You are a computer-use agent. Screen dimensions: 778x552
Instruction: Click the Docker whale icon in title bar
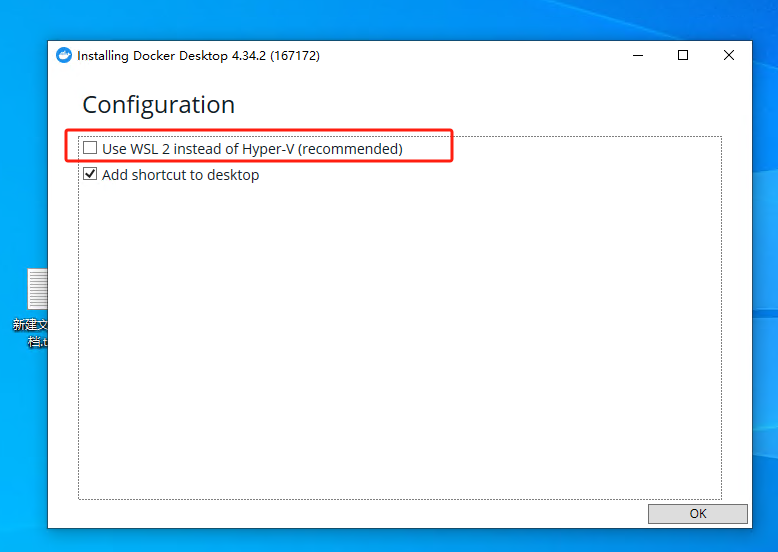pyautogui.click(x=64, y=56)
